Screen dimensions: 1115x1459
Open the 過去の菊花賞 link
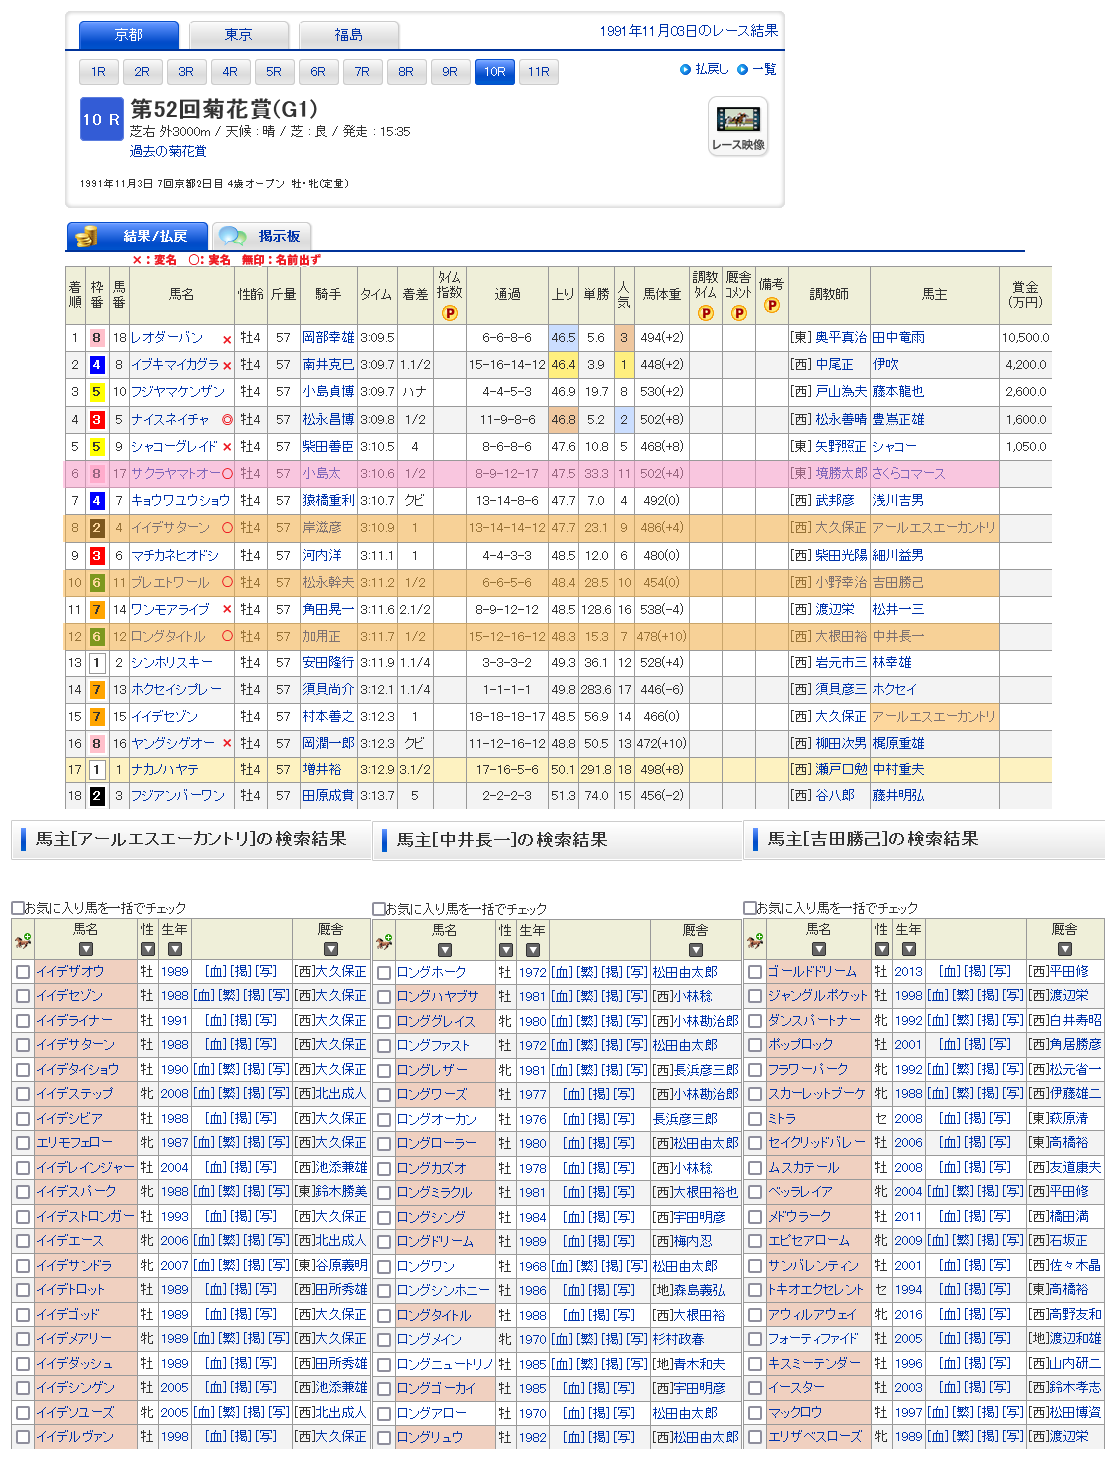pos(168,151)
